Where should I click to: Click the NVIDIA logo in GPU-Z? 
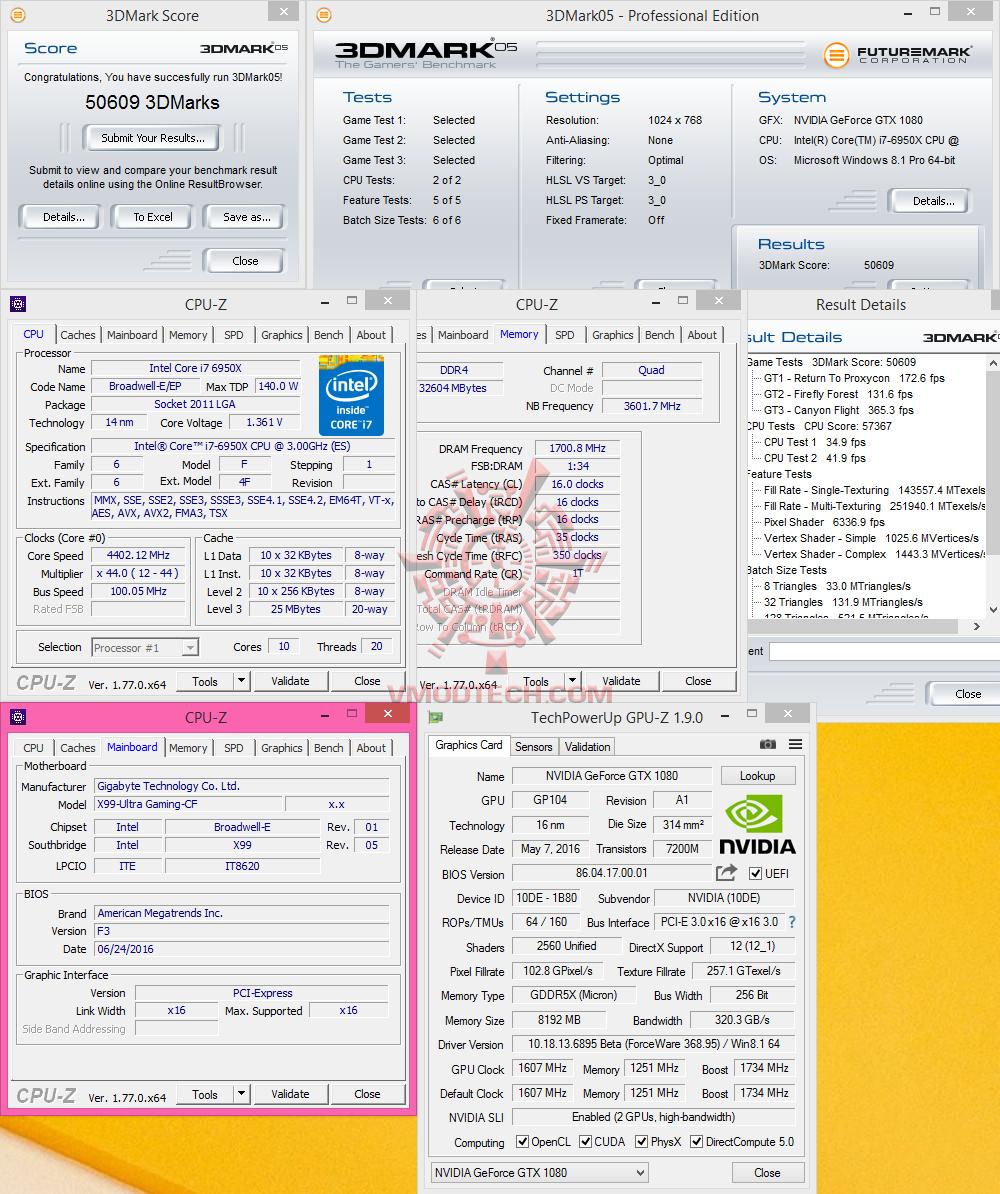pos(756,825)
